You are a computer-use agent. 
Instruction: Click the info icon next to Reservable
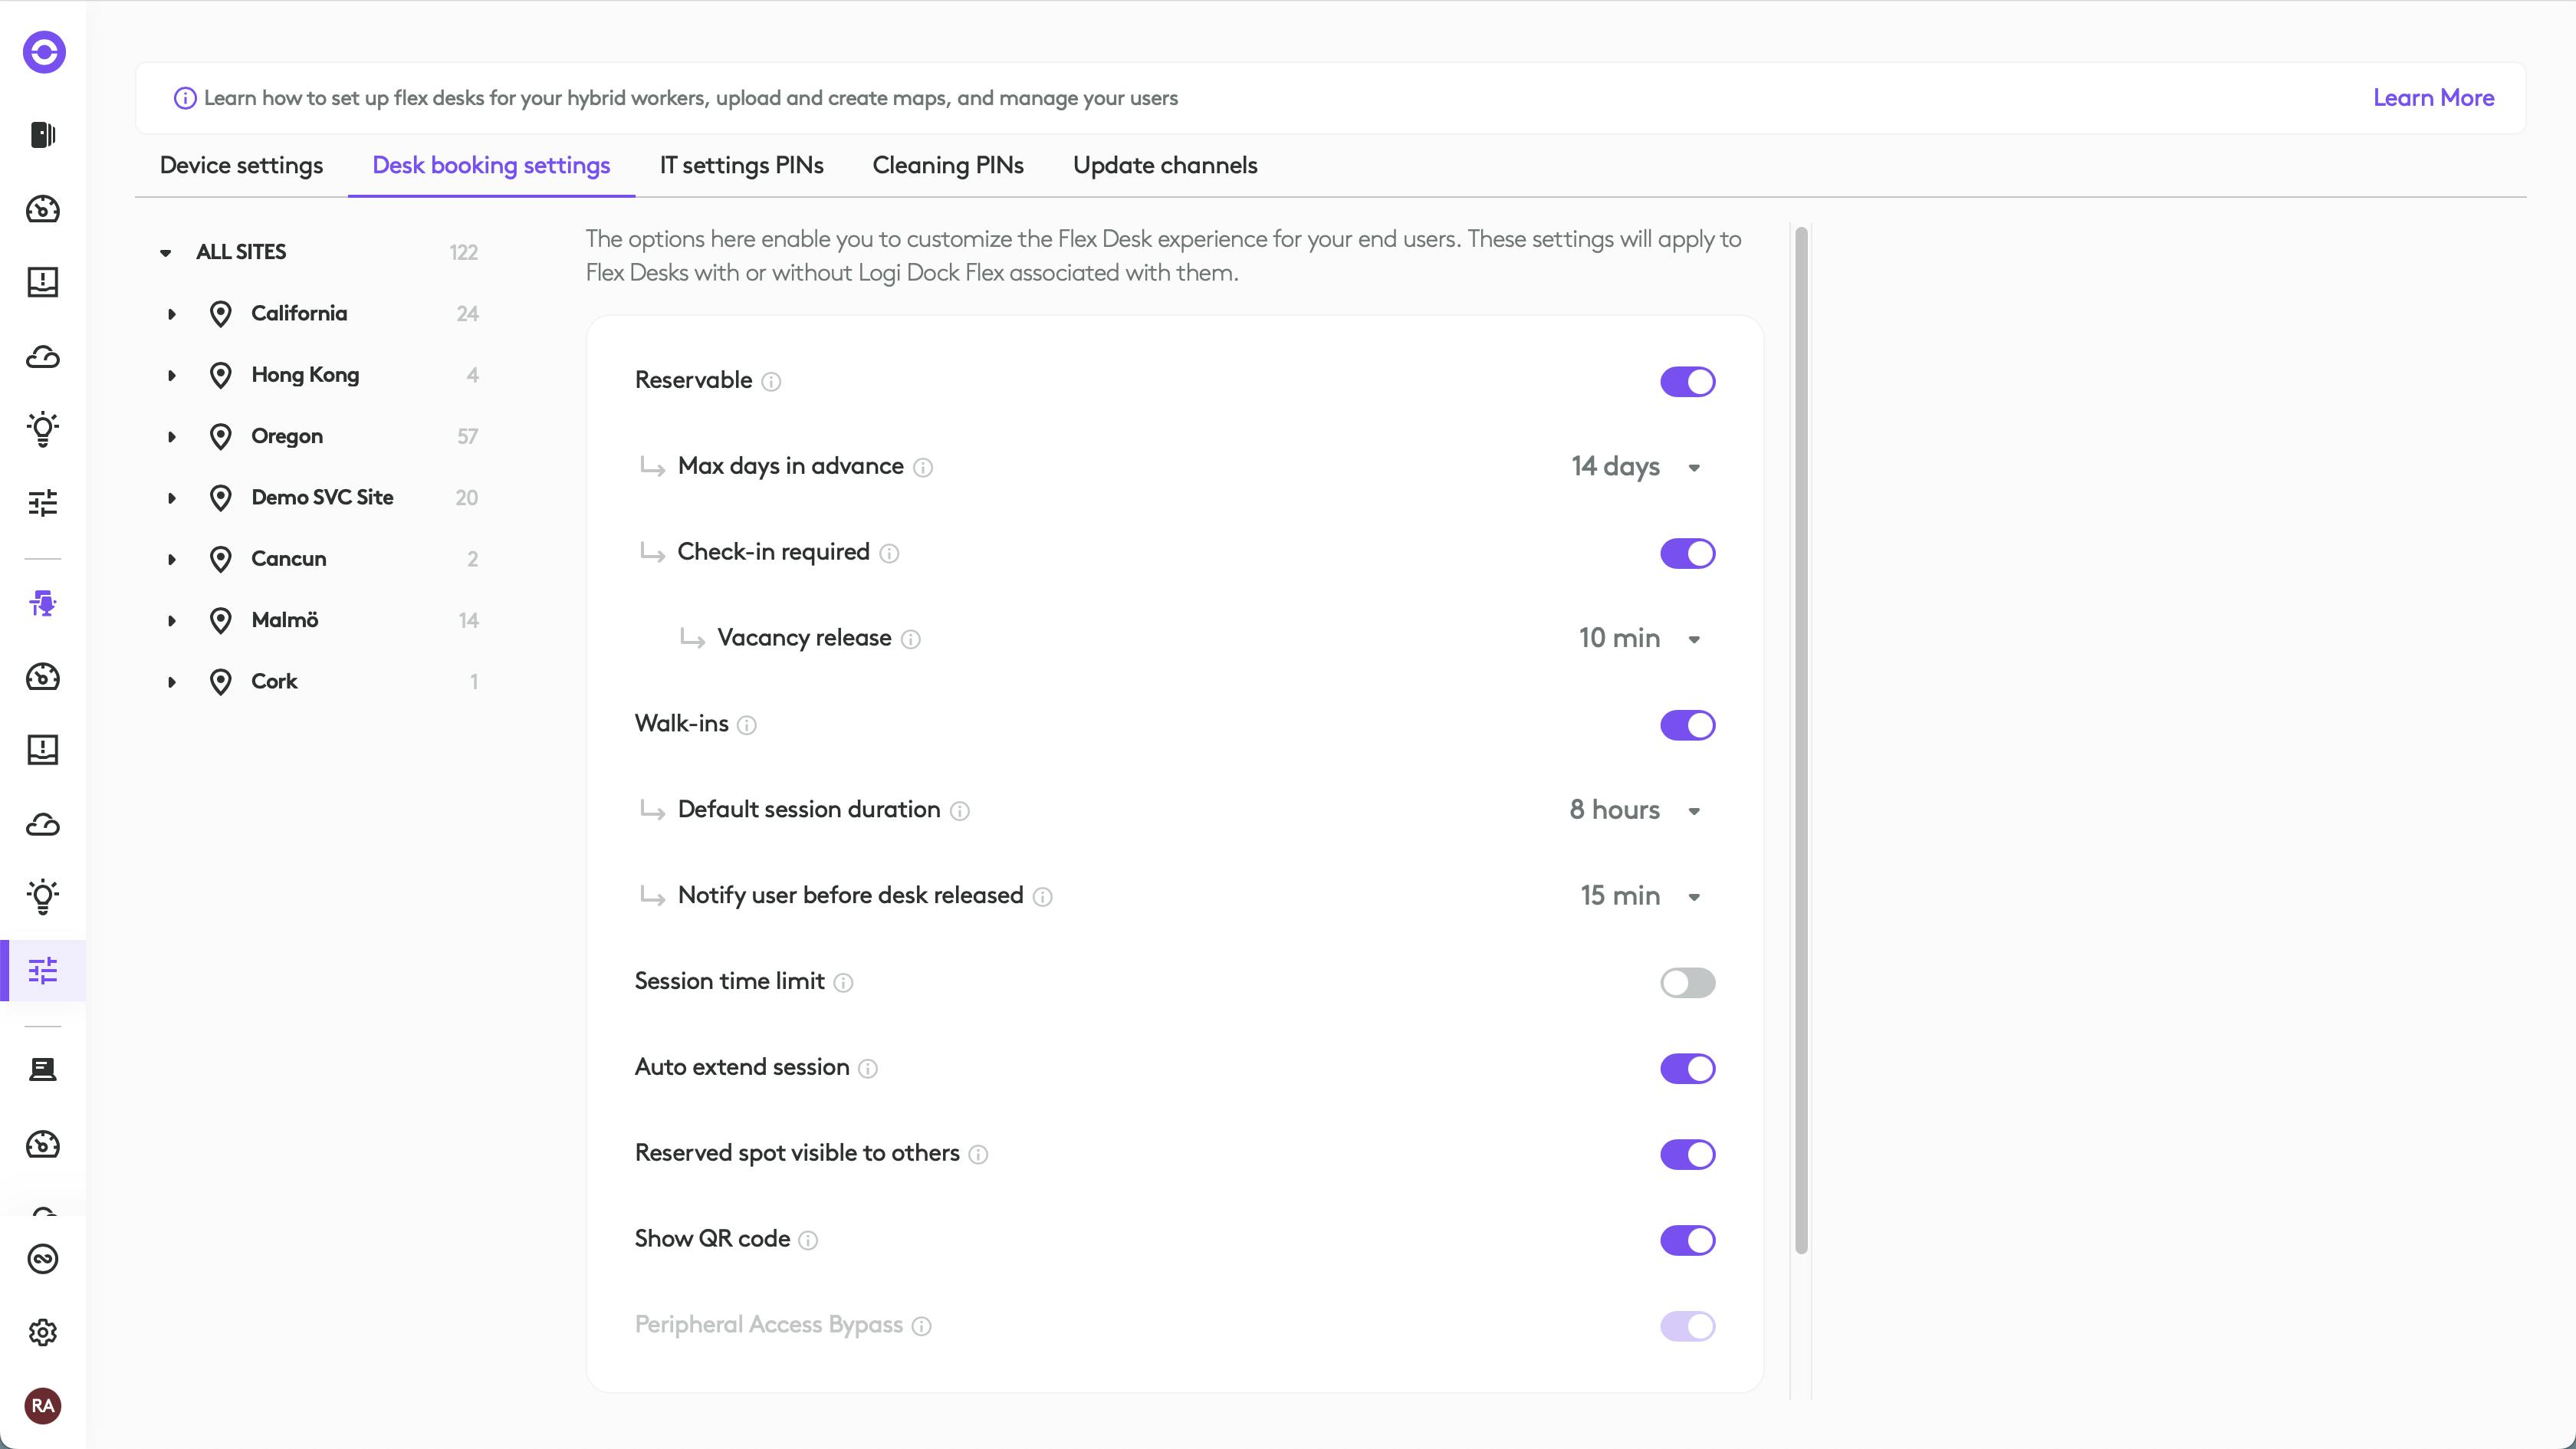click(771, 382)
